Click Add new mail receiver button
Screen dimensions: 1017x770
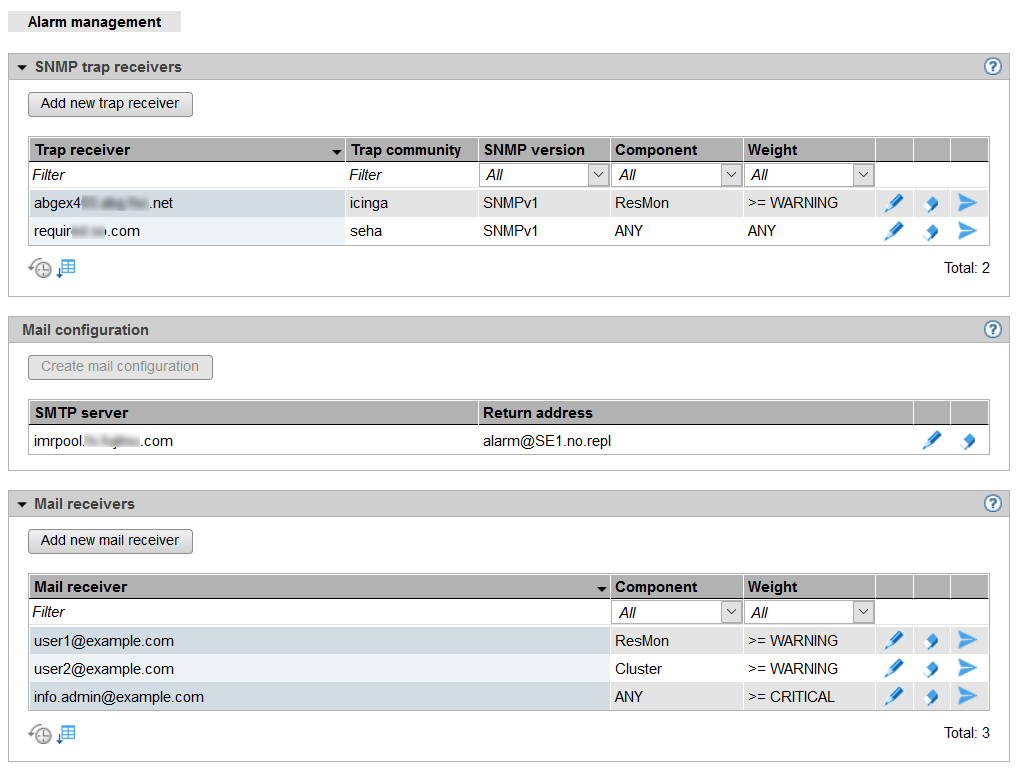coord(110,541)
